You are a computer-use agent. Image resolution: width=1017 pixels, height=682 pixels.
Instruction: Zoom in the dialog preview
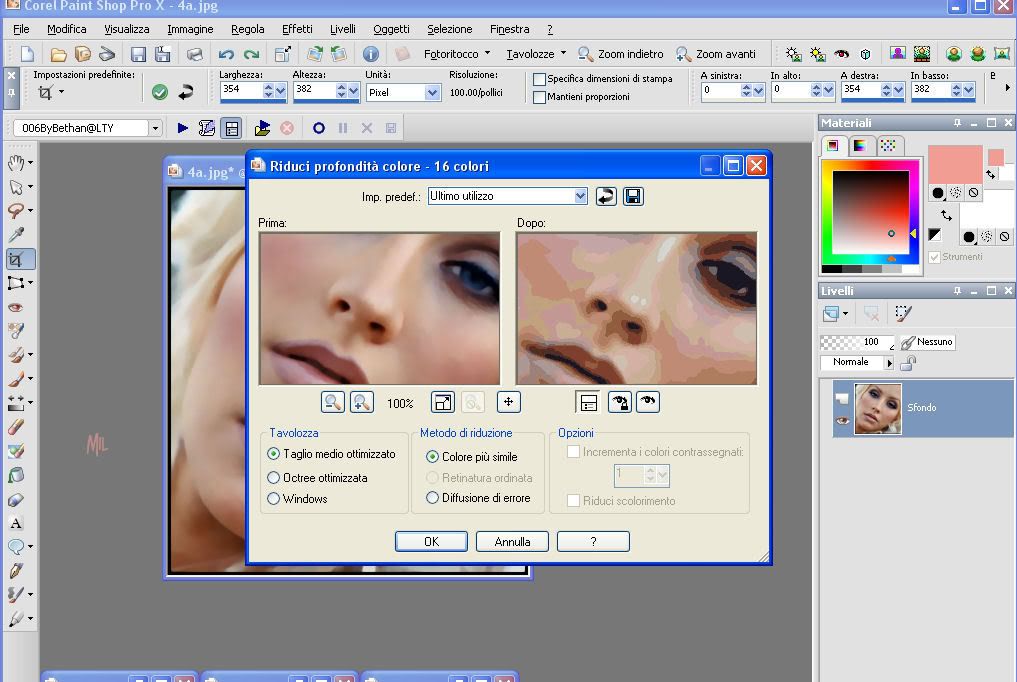click(362, 403)
